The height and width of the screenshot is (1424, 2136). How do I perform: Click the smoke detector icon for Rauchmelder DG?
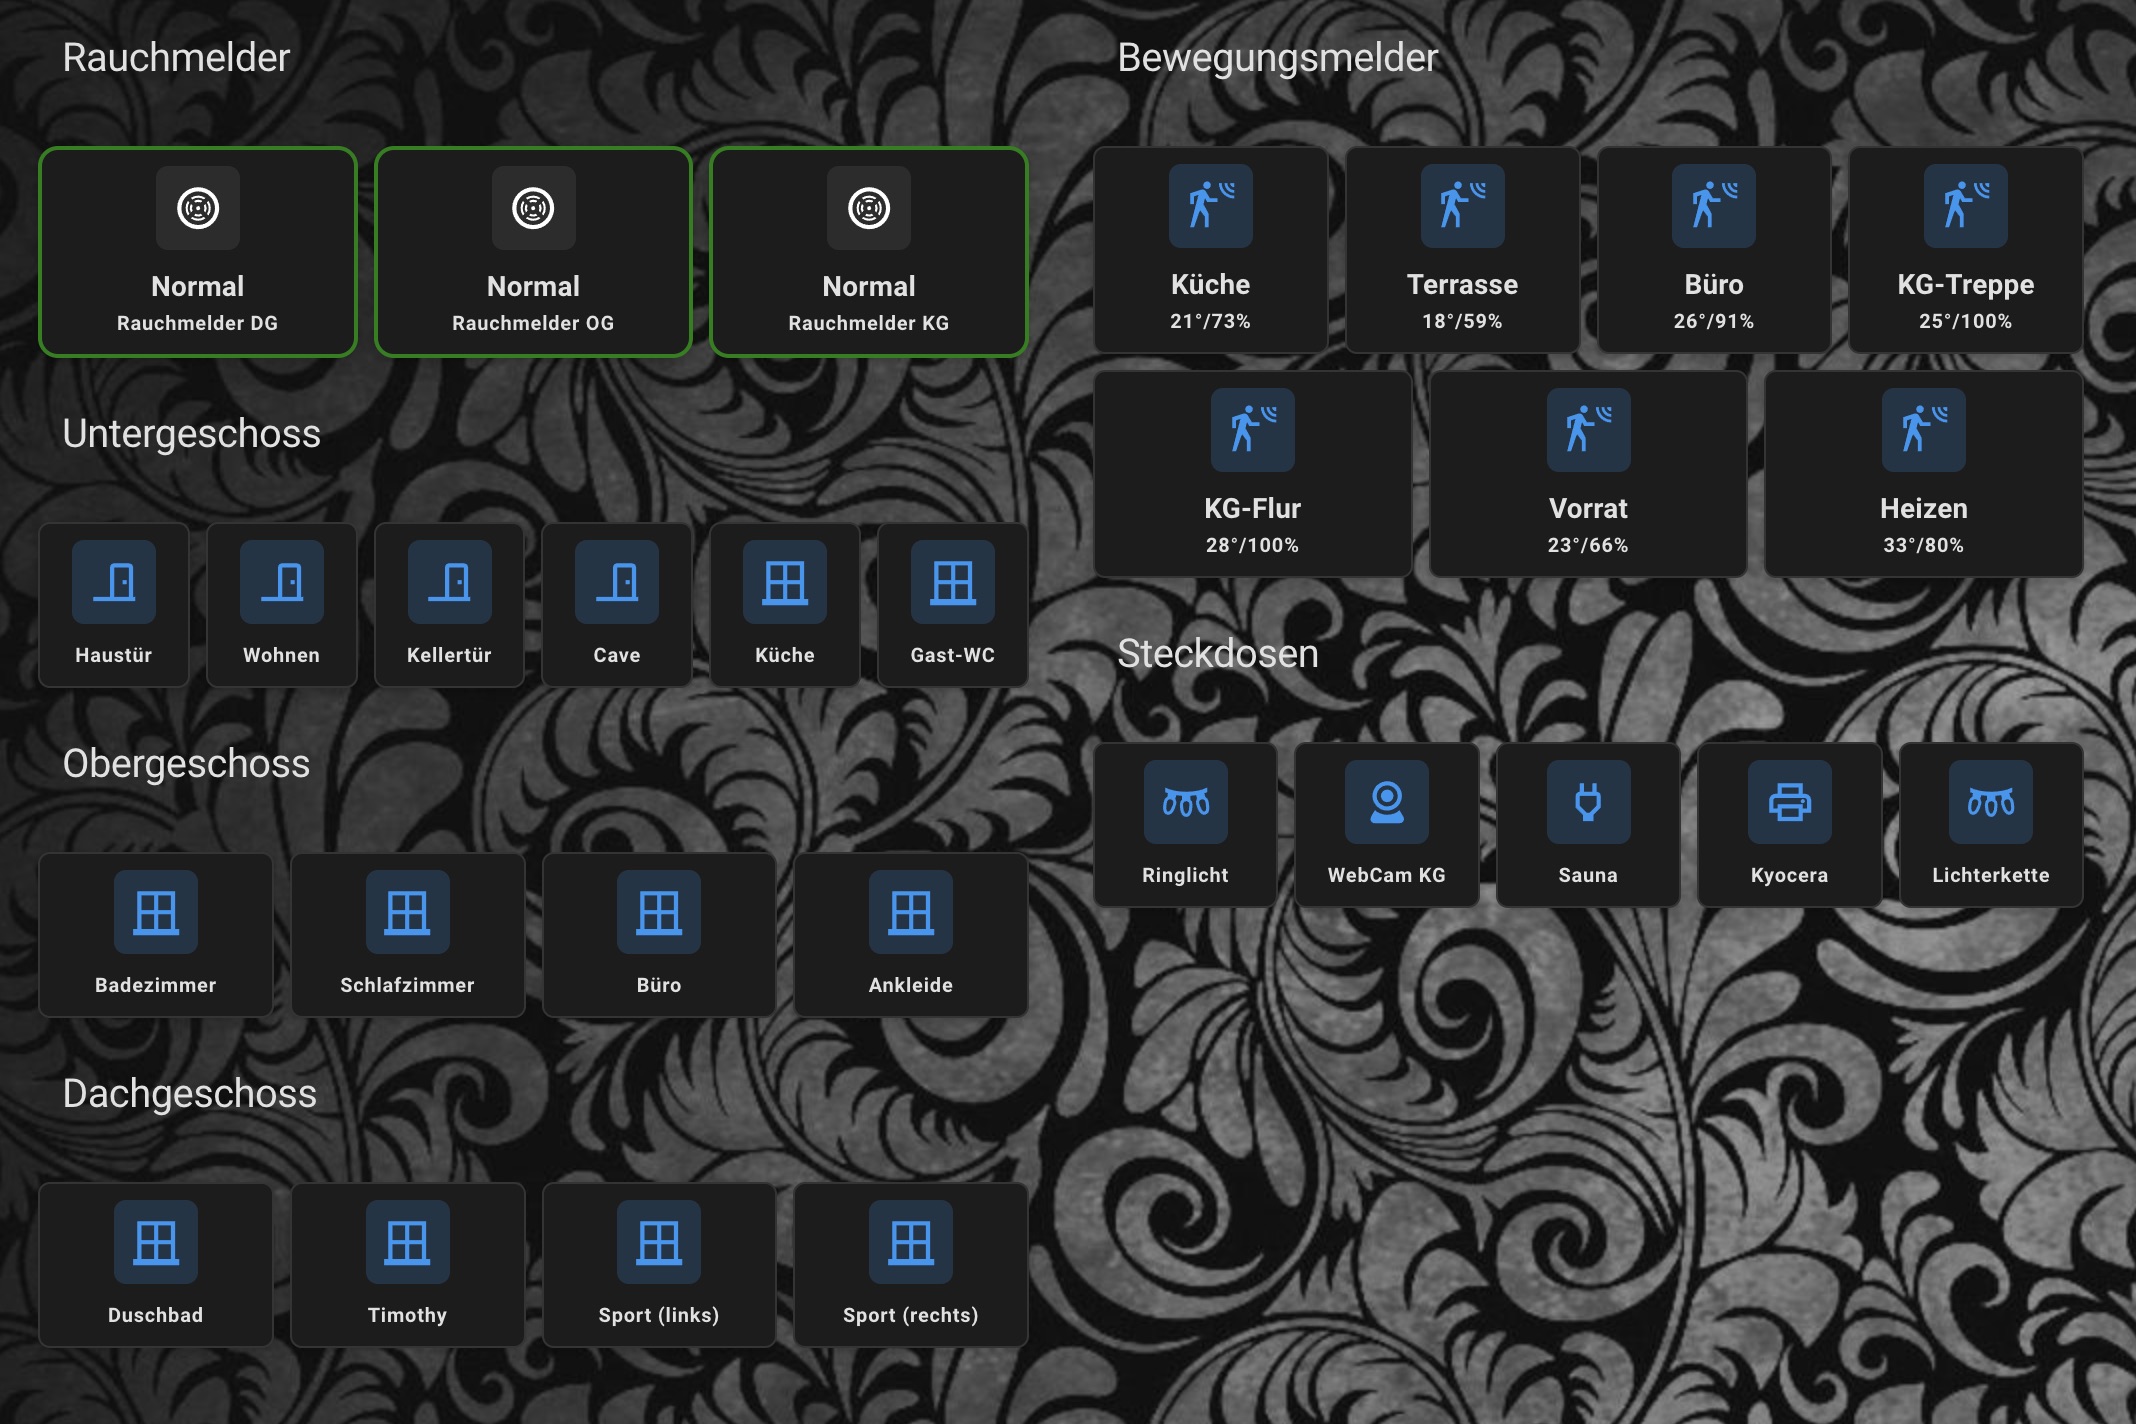pyautogui.click(x=198, y=208)
